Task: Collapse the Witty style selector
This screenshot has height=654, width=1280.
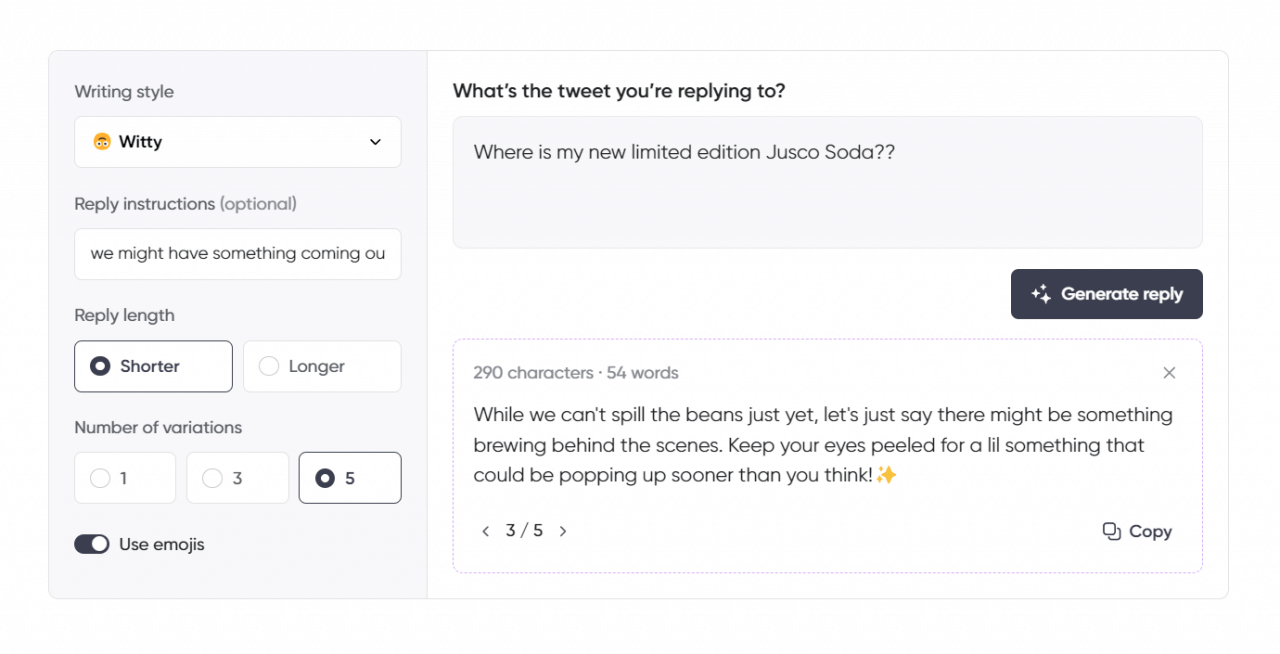Action: point(237,142)
